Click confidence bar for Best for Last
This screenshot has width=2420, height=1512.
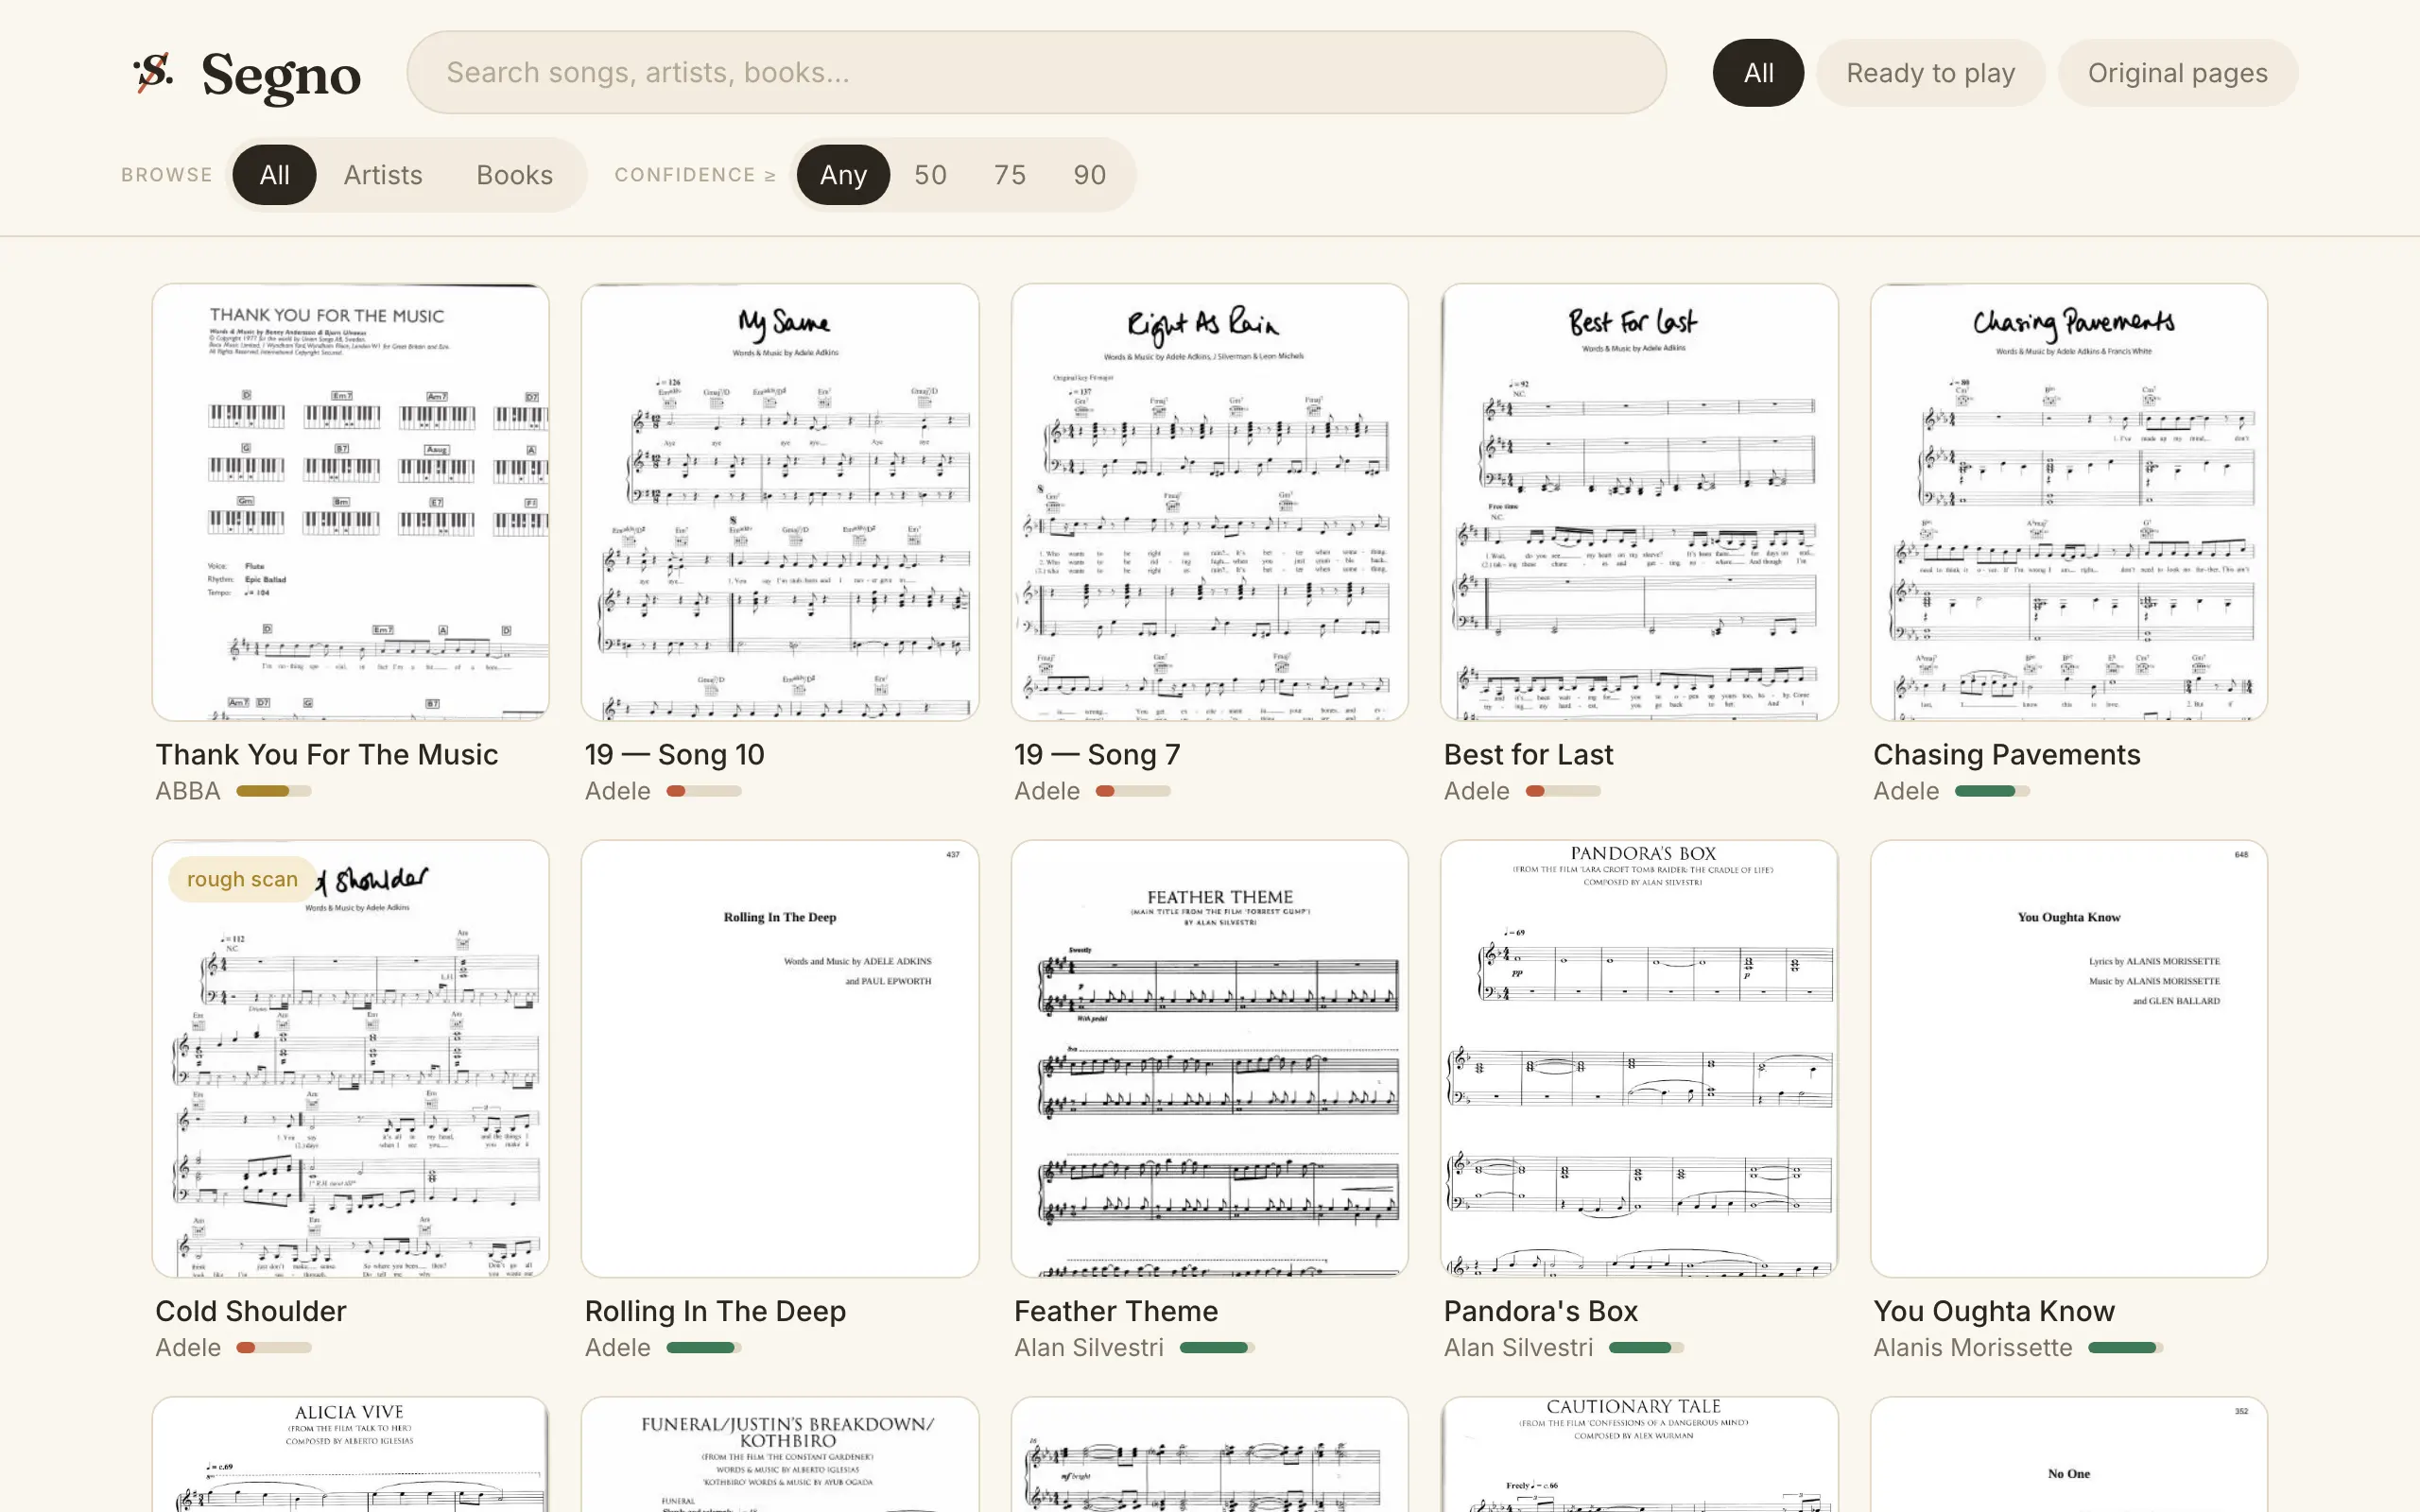1563,791
